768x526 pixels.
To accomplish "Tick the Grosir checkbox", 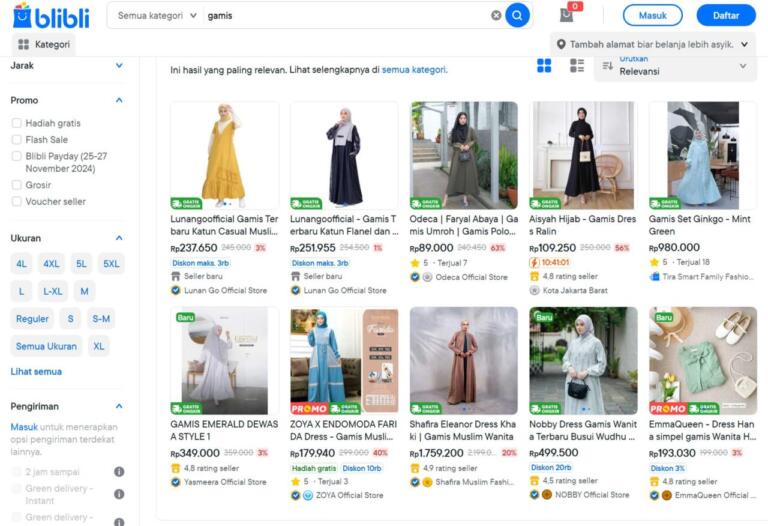I will (17, 185).
